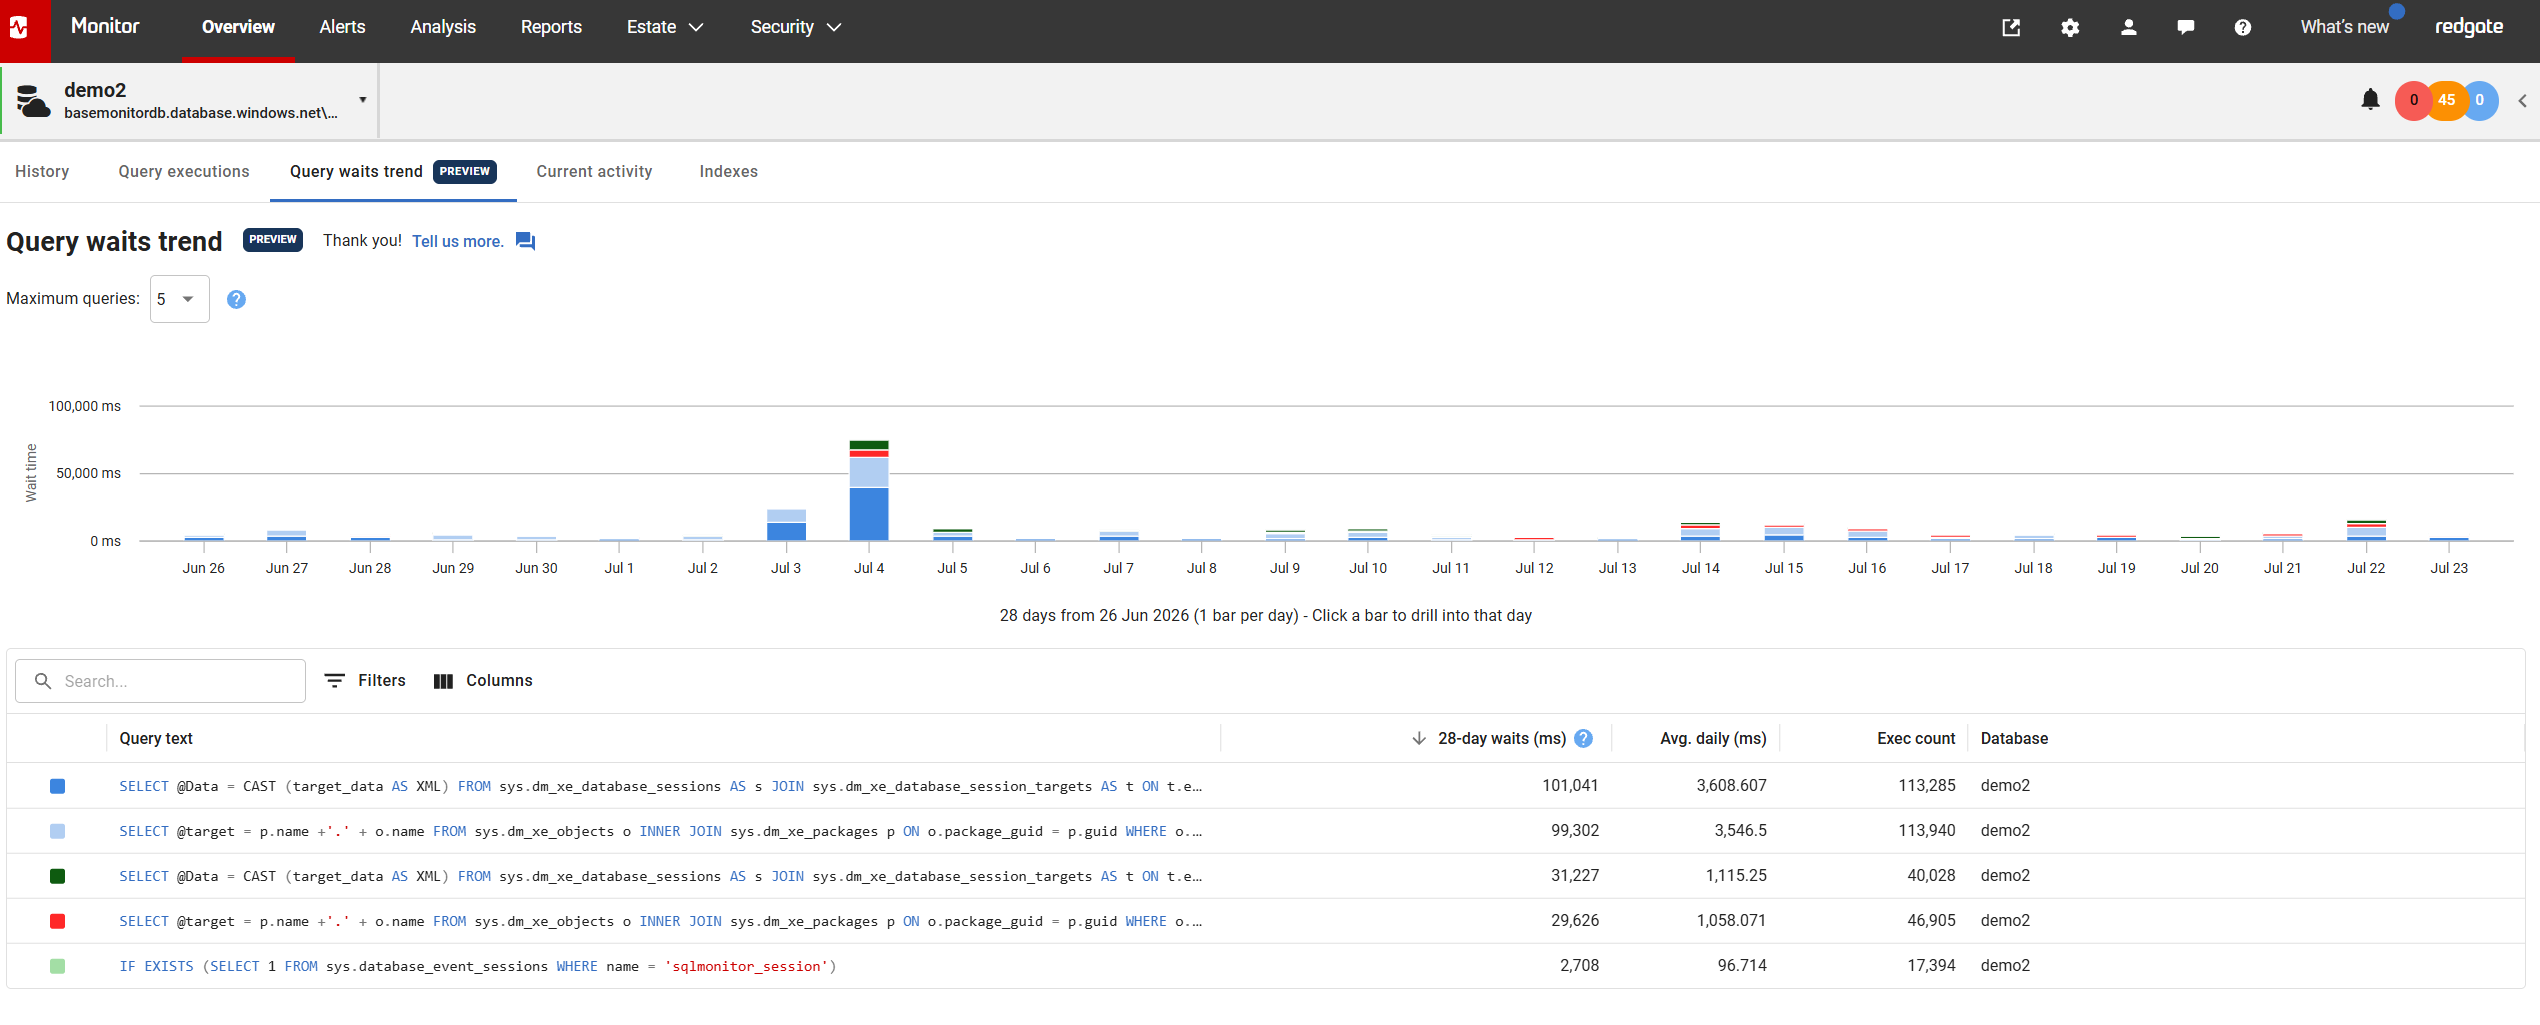Click the PREVIEW badge beside the page title
The height and width of the screenshot is (1025, 2540).
click(x=273, y=239)
